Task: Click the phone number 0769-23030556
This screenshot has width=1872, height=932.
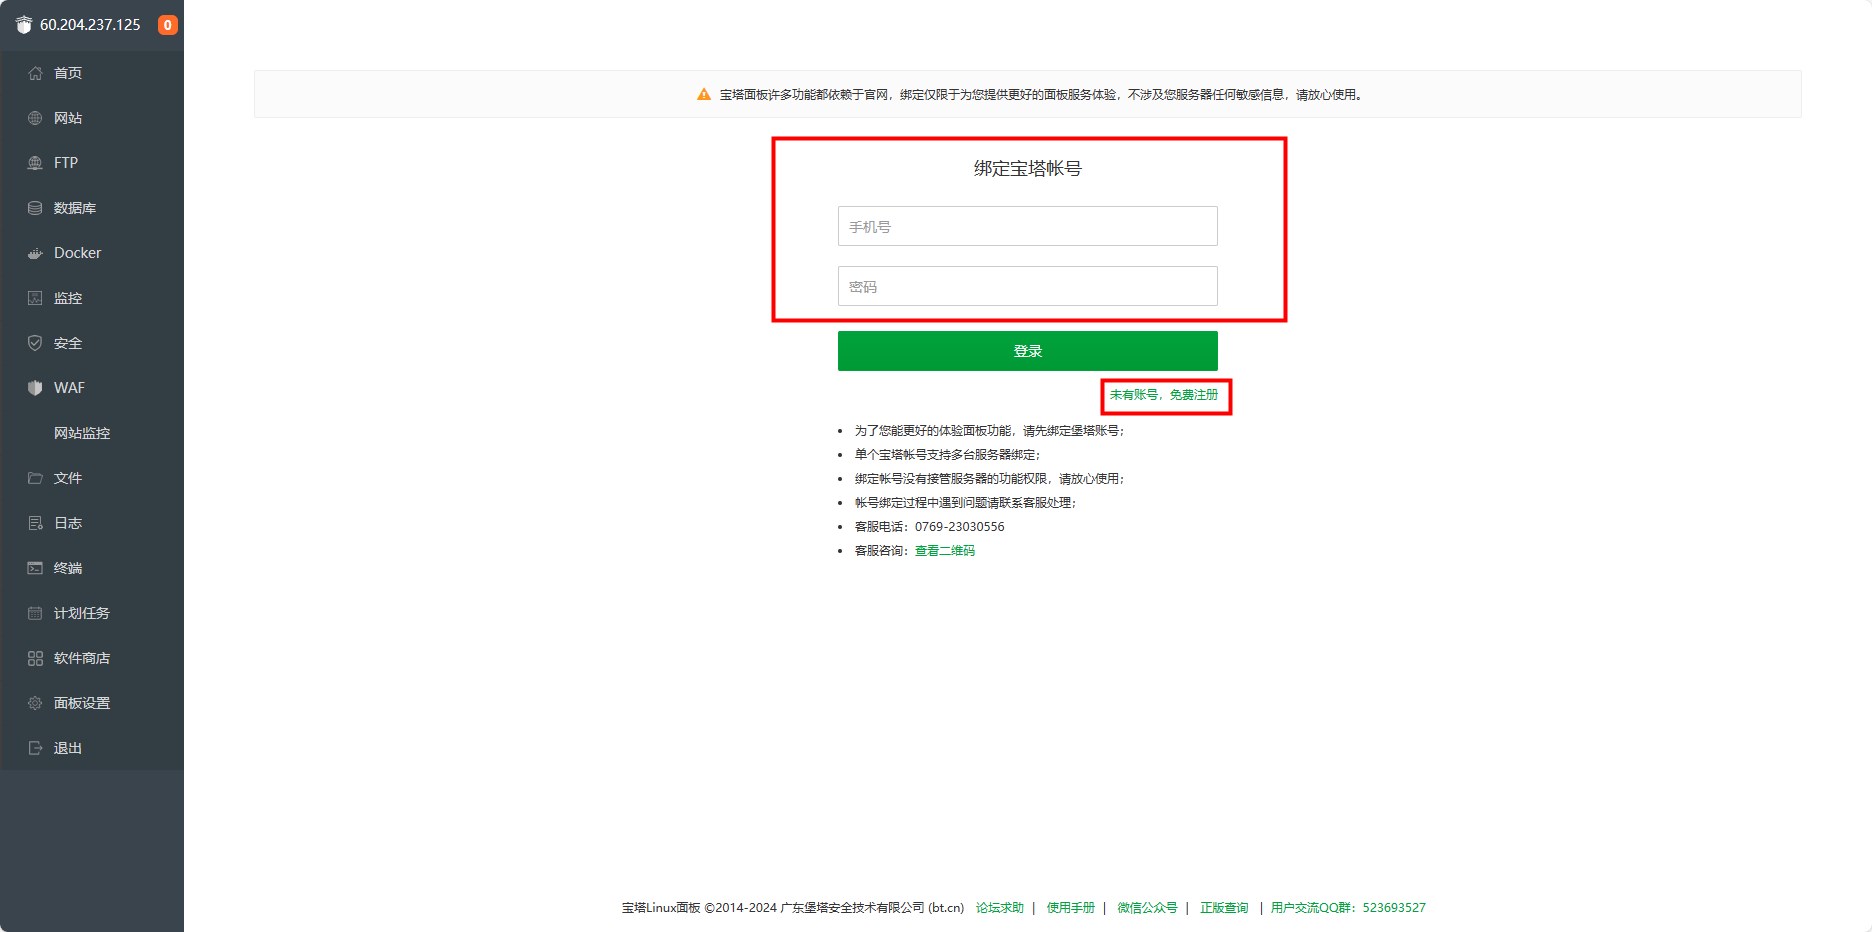Action: tap(960, 527)
